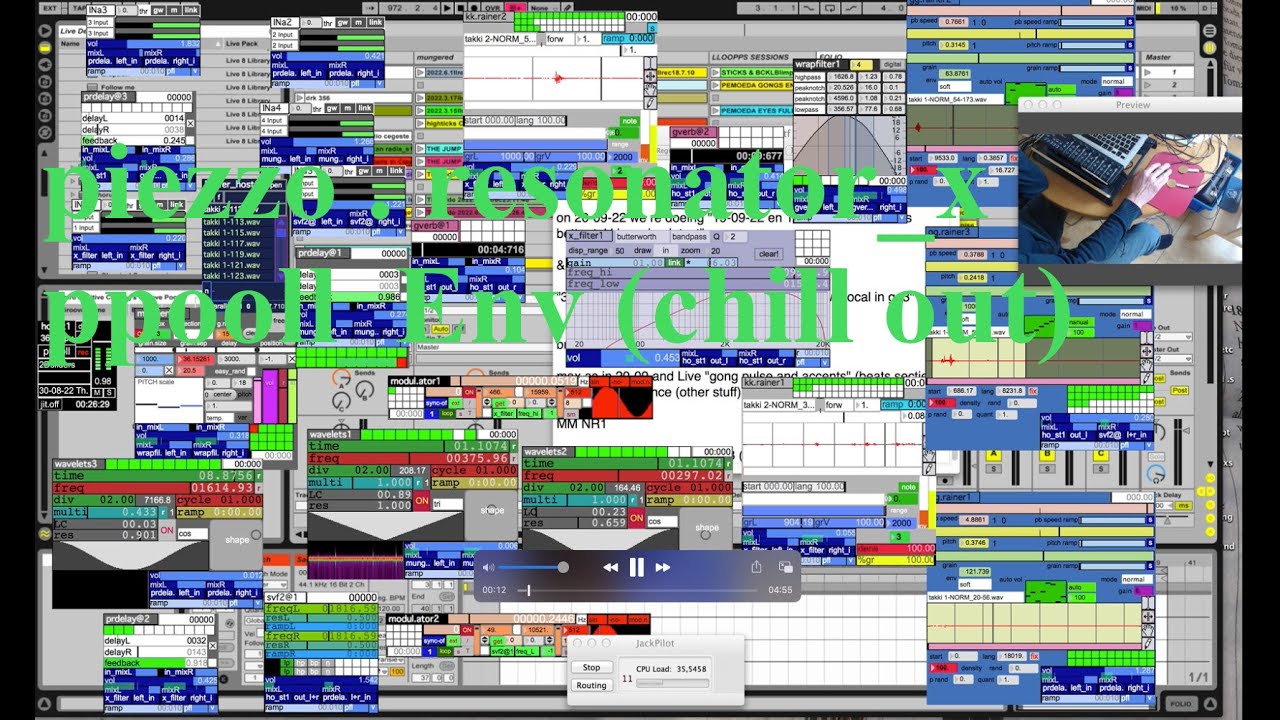Click the clear! button in x_filter1

point(768,253)
